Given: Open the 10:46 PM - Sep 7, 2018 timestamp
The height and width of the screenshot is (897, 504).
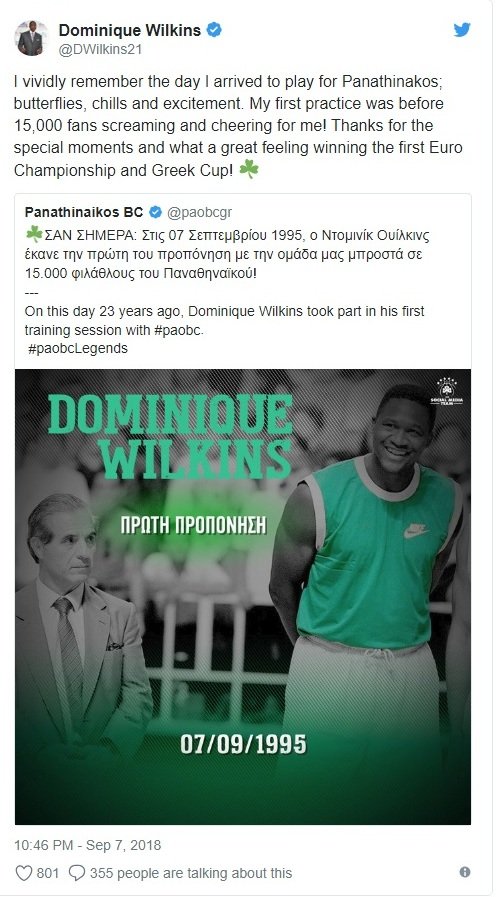Looking at the screenshot, I should [x=88, y=846].
